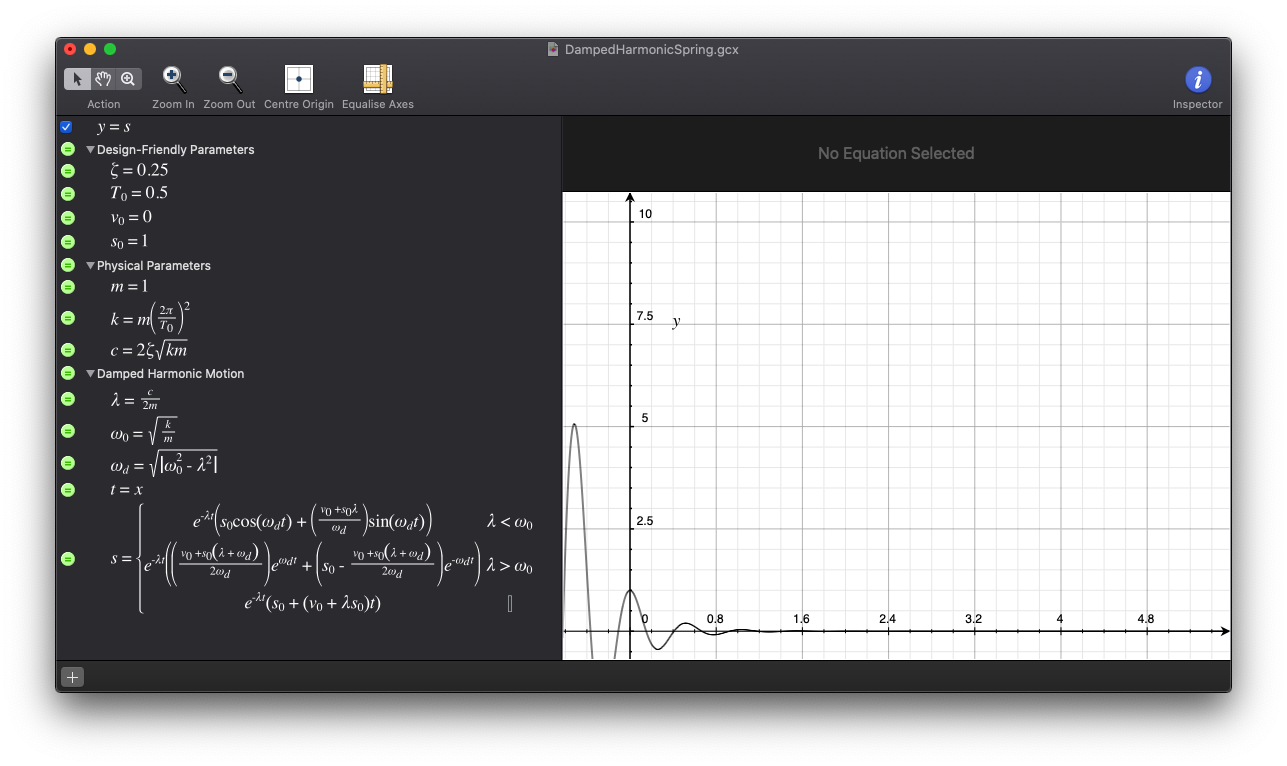Screen dimensions: 1287x766
Task: Click the Equalise Axes icon
Action: [378, 79]
